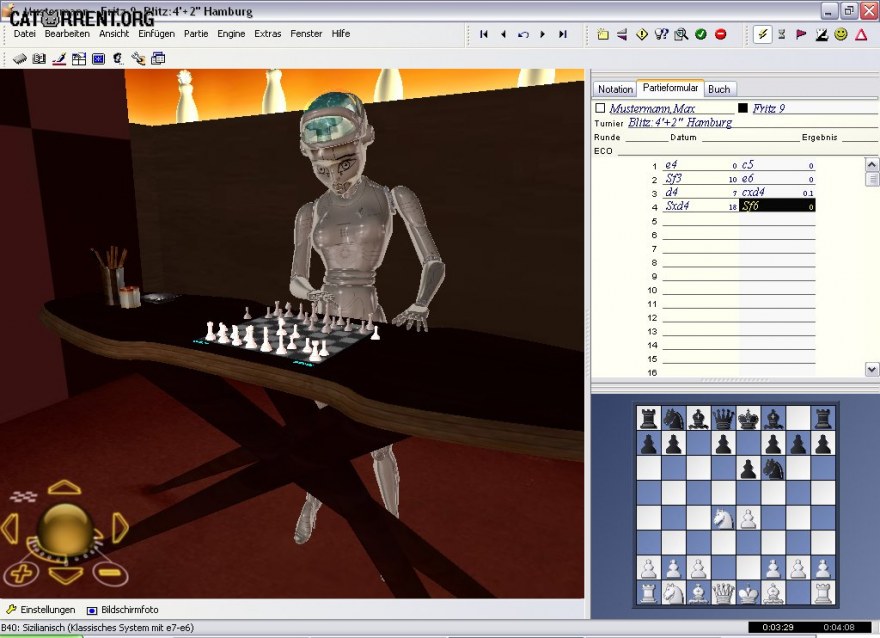The height and width of the screenshot is (638, 880).
Task: Rotate 3D camera with gold right arrow
Action: [x=120, y=527]
